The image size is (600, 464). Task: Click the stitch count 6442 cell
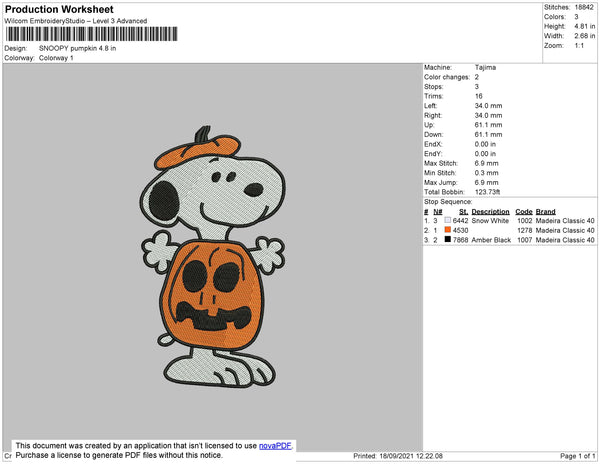460,221
